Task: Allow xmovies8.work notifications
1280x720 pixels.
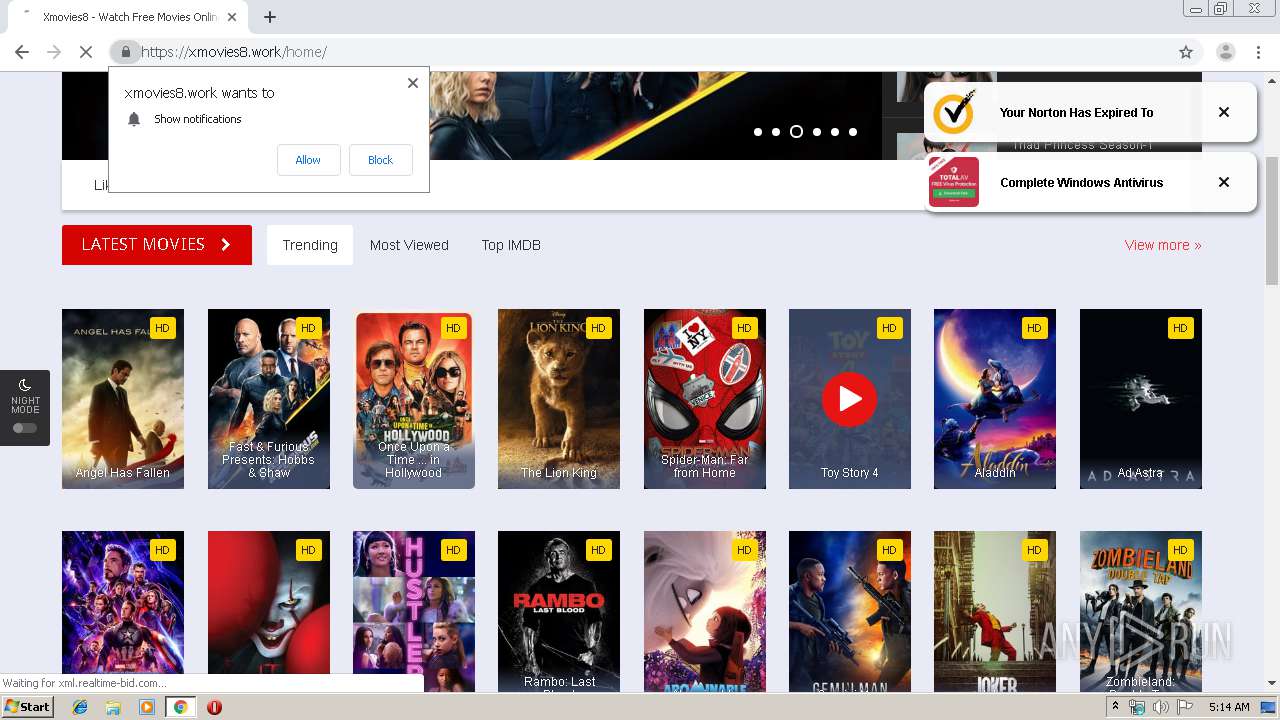Action: click(308, 160)
